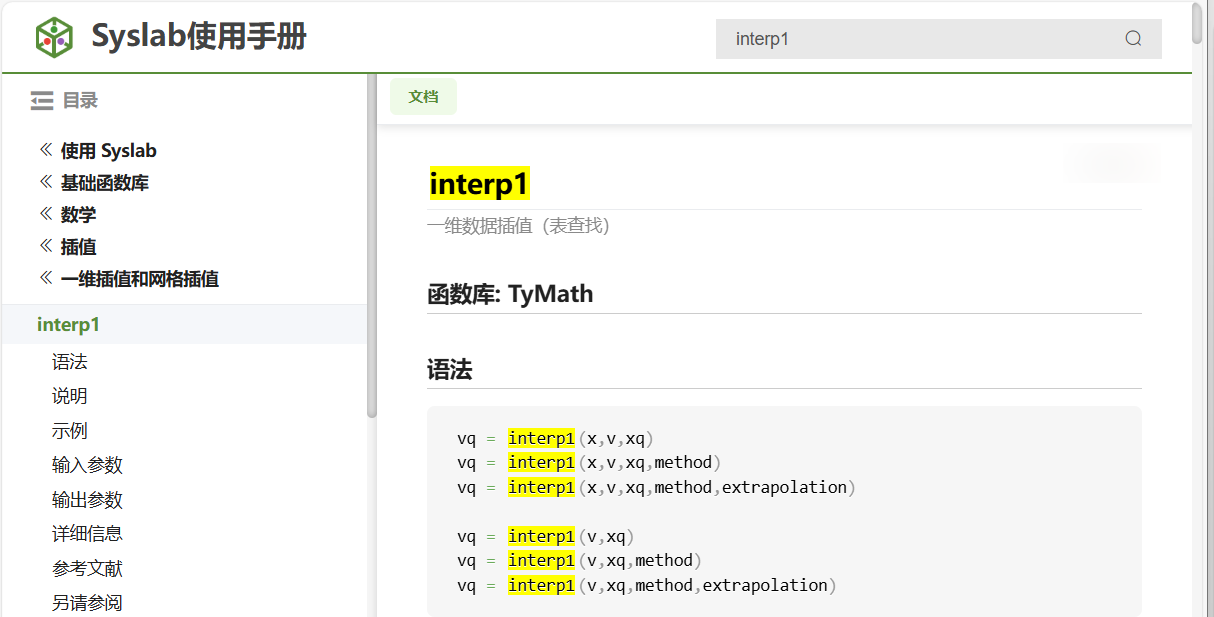Image resolution: width=1214 pixels, height=617 pixels.
Task: Click the Syslab cube logo icon
Action: pos(55,37)
